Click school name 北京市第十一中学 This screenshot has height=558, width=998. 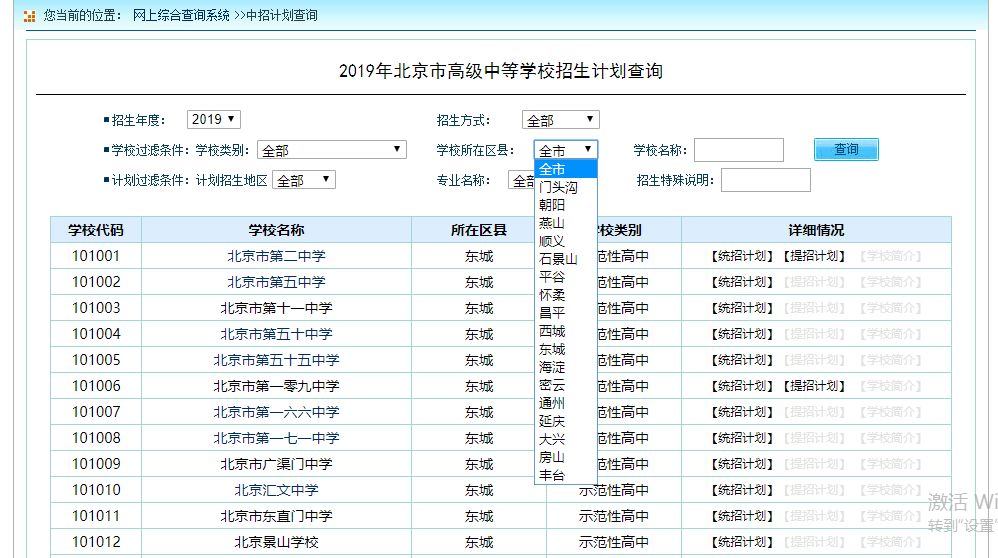tap(276, 308)
